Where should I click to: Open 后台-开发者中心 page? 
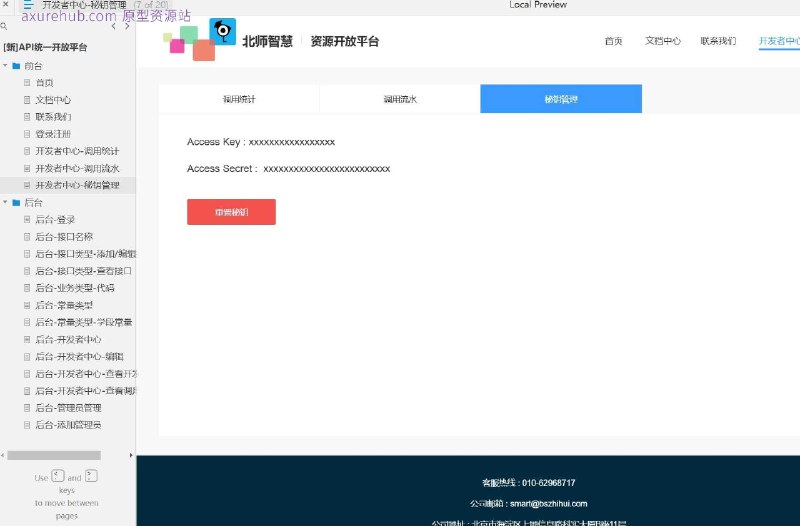tap(68, 339)
